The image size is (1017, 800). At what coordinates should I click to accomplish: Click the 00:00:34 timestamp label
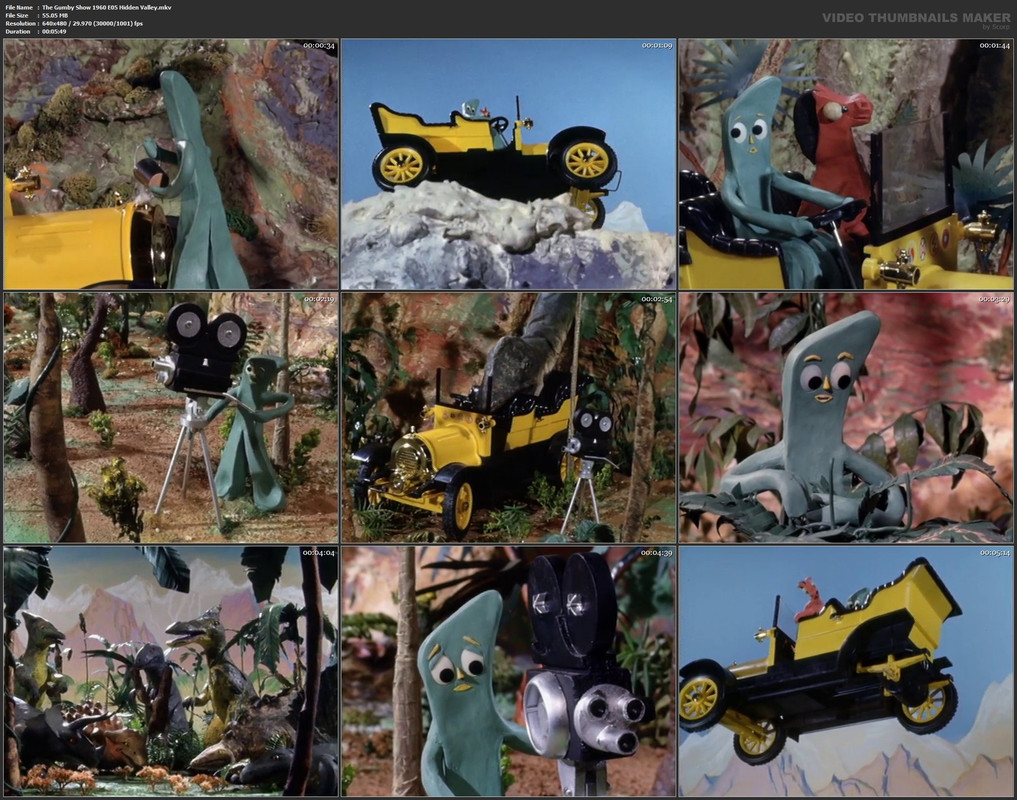[319, 45]
